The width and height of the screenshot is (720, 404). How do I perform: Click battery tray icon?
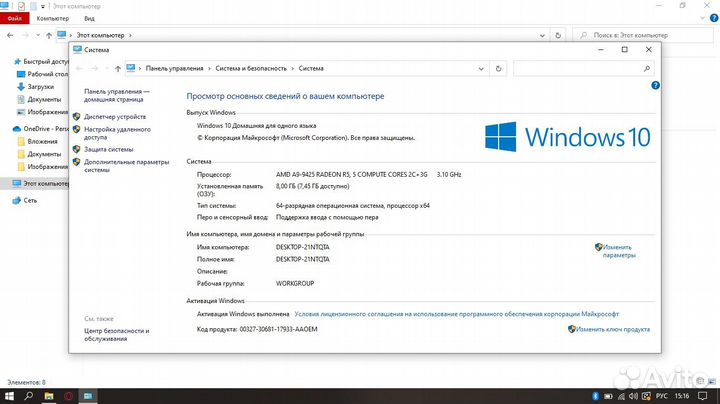pyautogui.click(x=608, y=396)
